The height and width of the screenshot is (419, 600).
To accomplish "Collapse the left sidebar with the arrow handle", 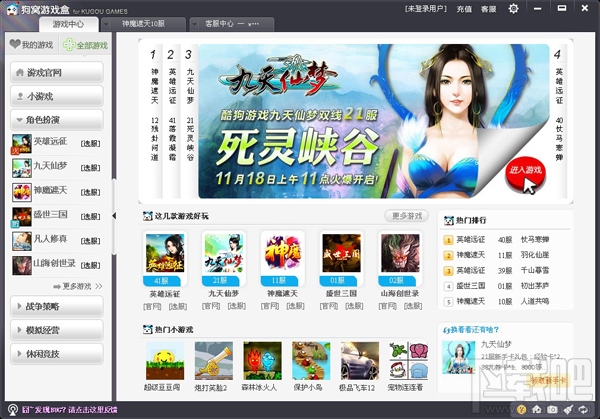I will (114, 216).
